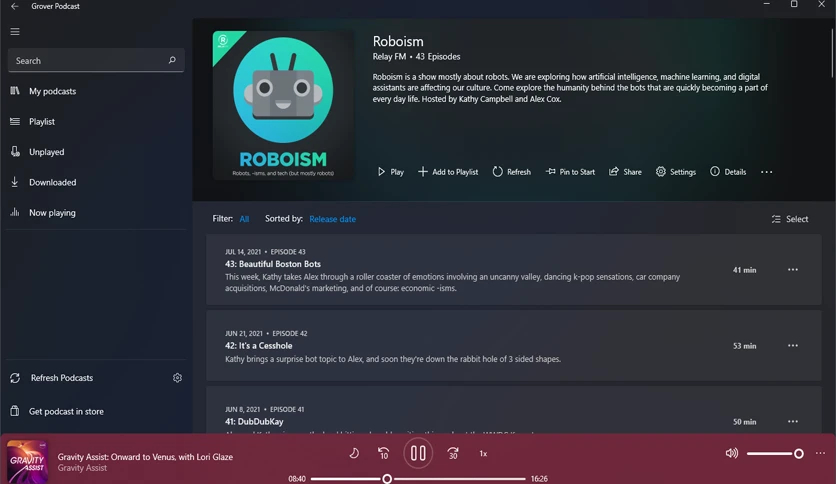
Task: Open episode 41: DubDubKay
Action: [x=513, y=410]
